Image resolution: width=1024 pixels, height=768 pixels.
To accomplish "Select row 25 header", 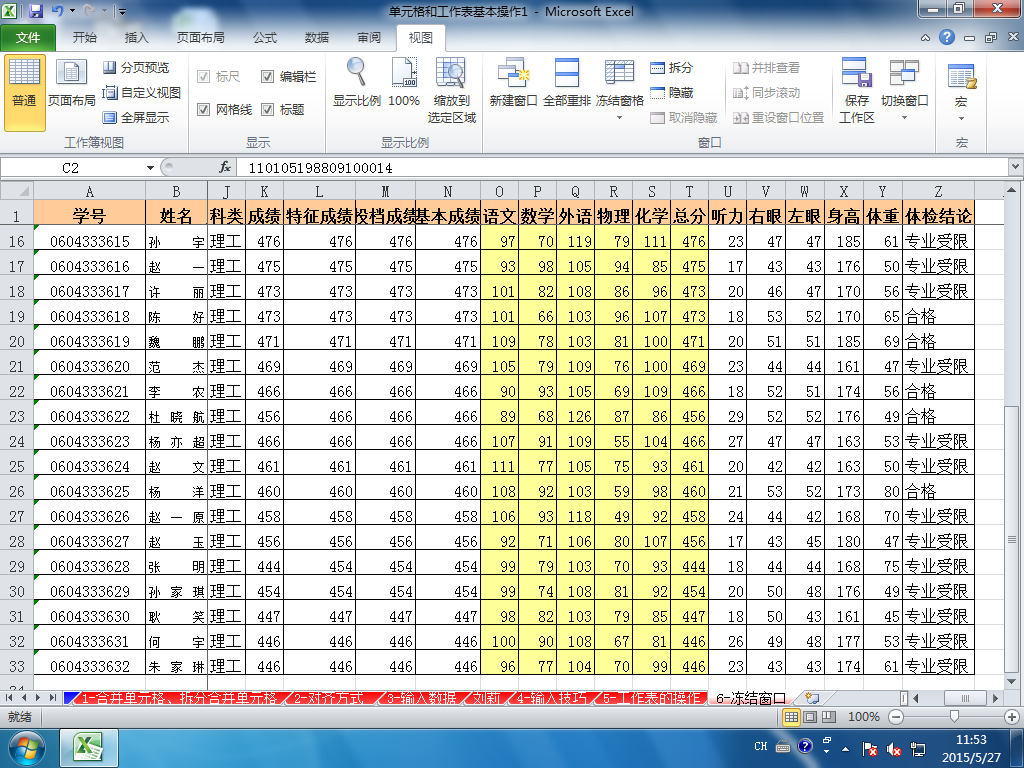I will click(x=16, y=466).
